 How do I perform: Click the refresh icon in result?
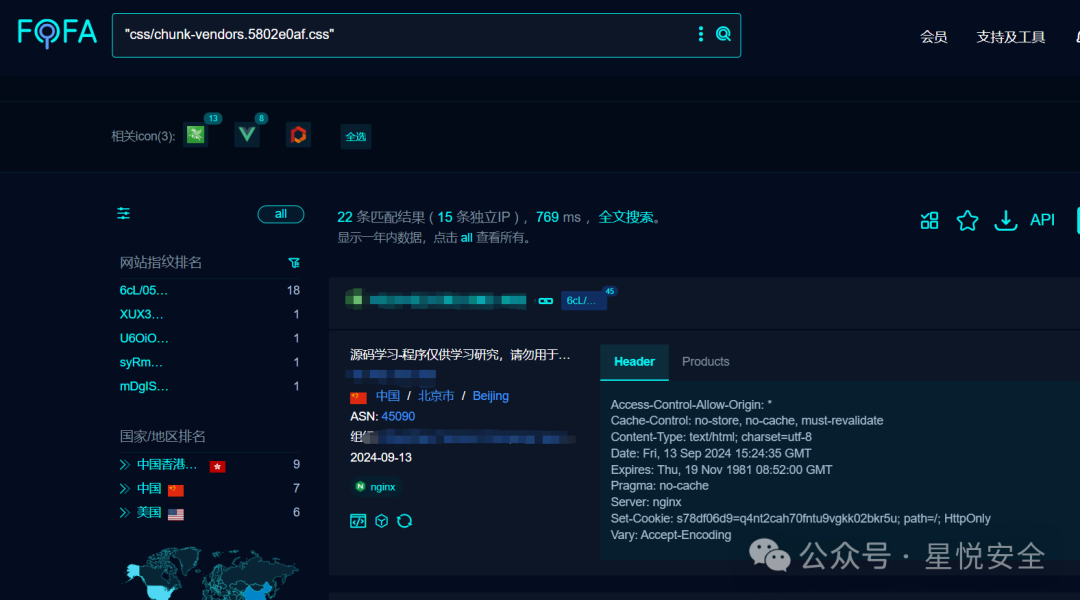tap(404, 521)
